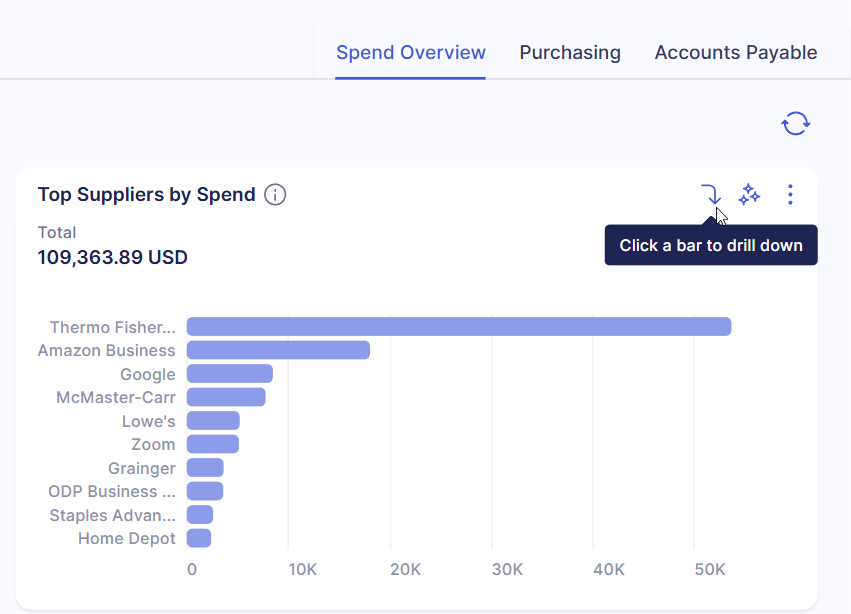Click the Thermo Fisher axis label
The height and width of the screenshot is (614, 851).
112,327
